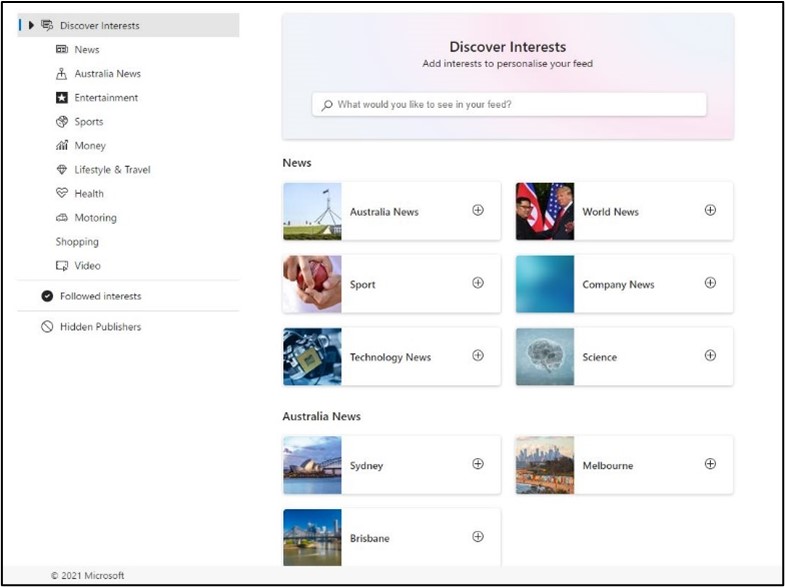Click the Melbourne skyline thumbnail

545,465
